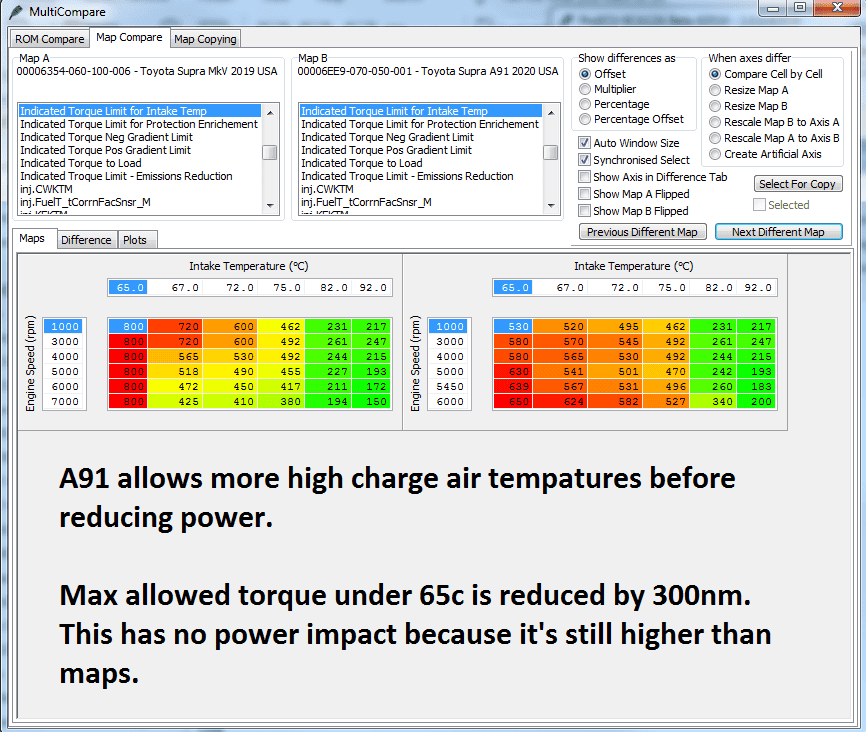Click the MultiCompare app icon in title bar

click(x=16, y=12)
